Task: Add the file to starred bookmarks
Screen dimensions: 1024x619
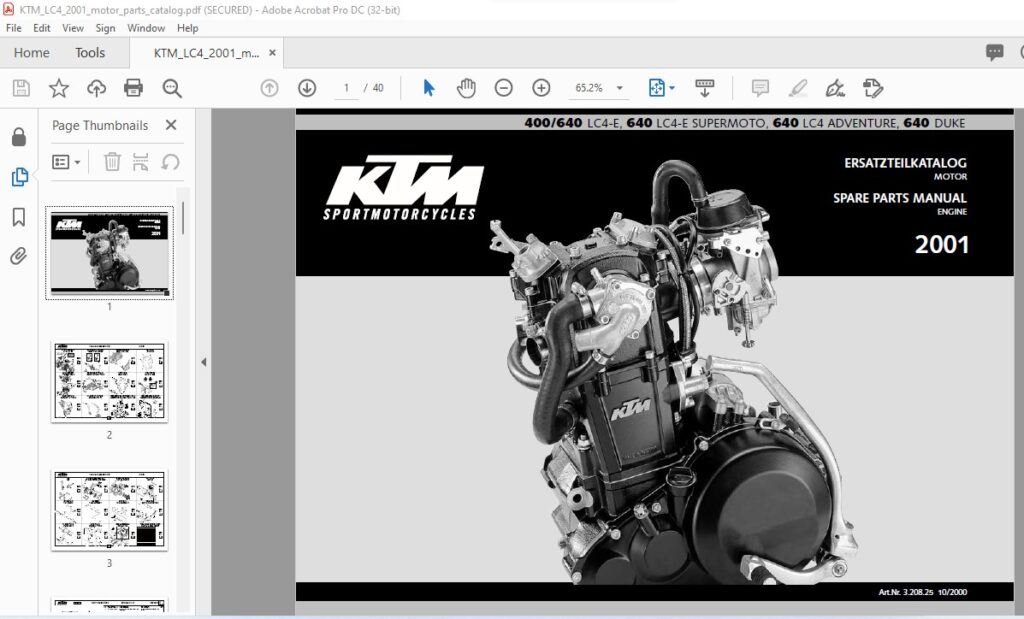Action: (x=59, y=88)
